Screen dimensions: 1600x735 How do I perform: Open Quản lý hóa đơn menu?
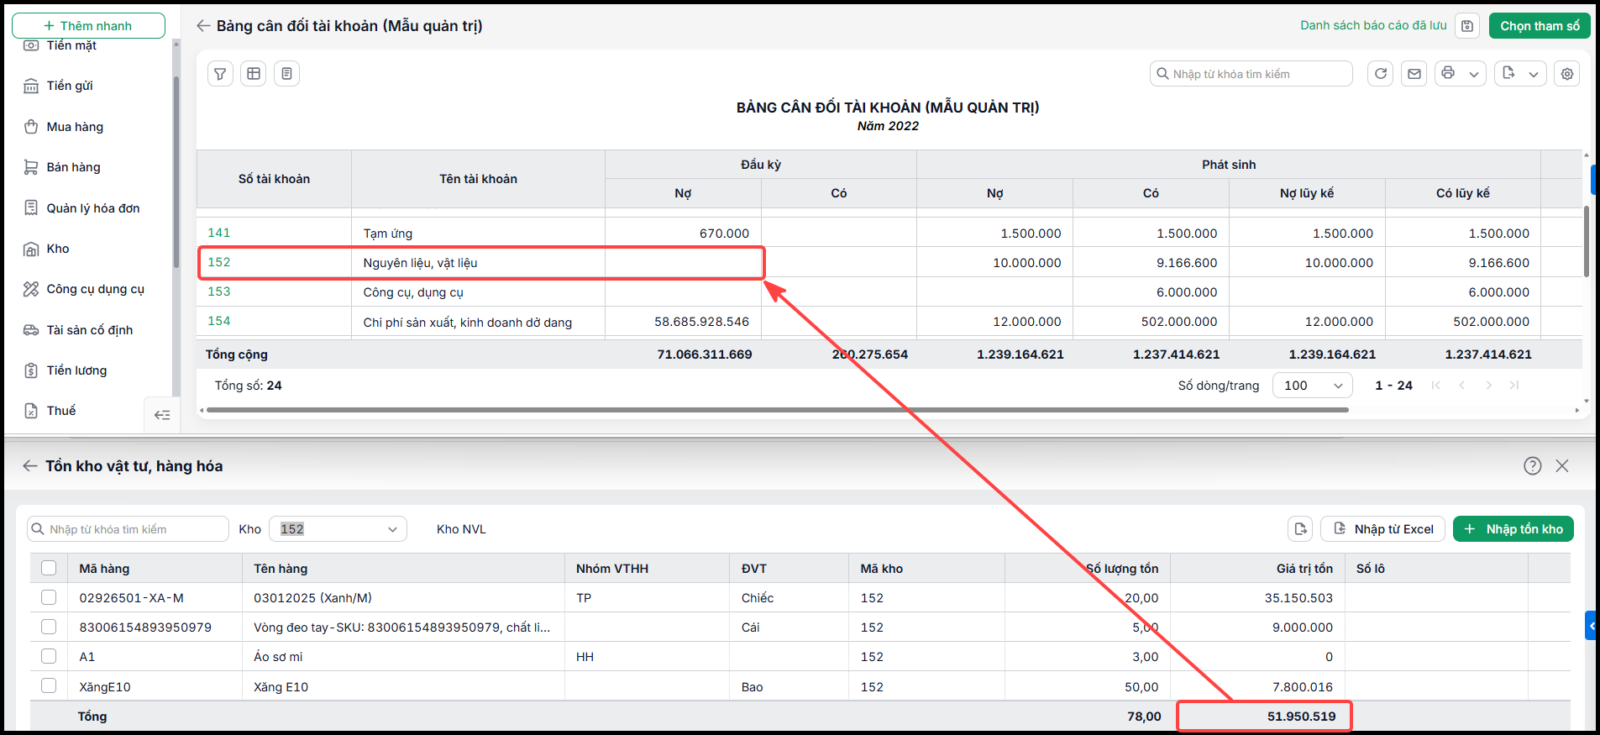tap(93, 208)
